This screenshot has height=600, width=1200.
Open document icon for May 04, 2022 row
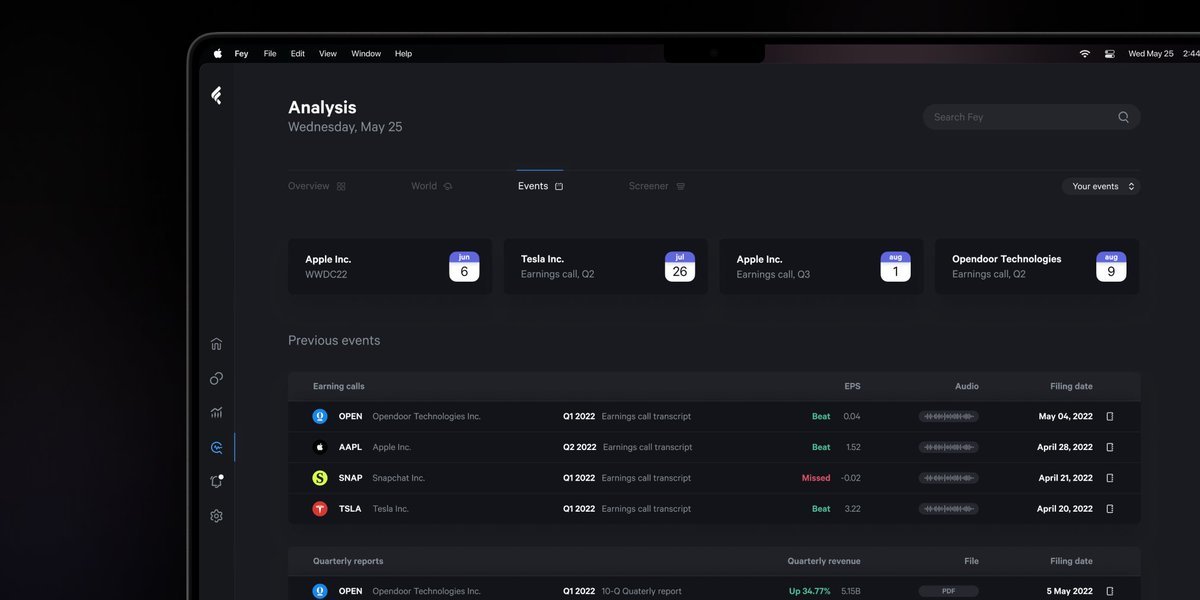pos(1109,416)
